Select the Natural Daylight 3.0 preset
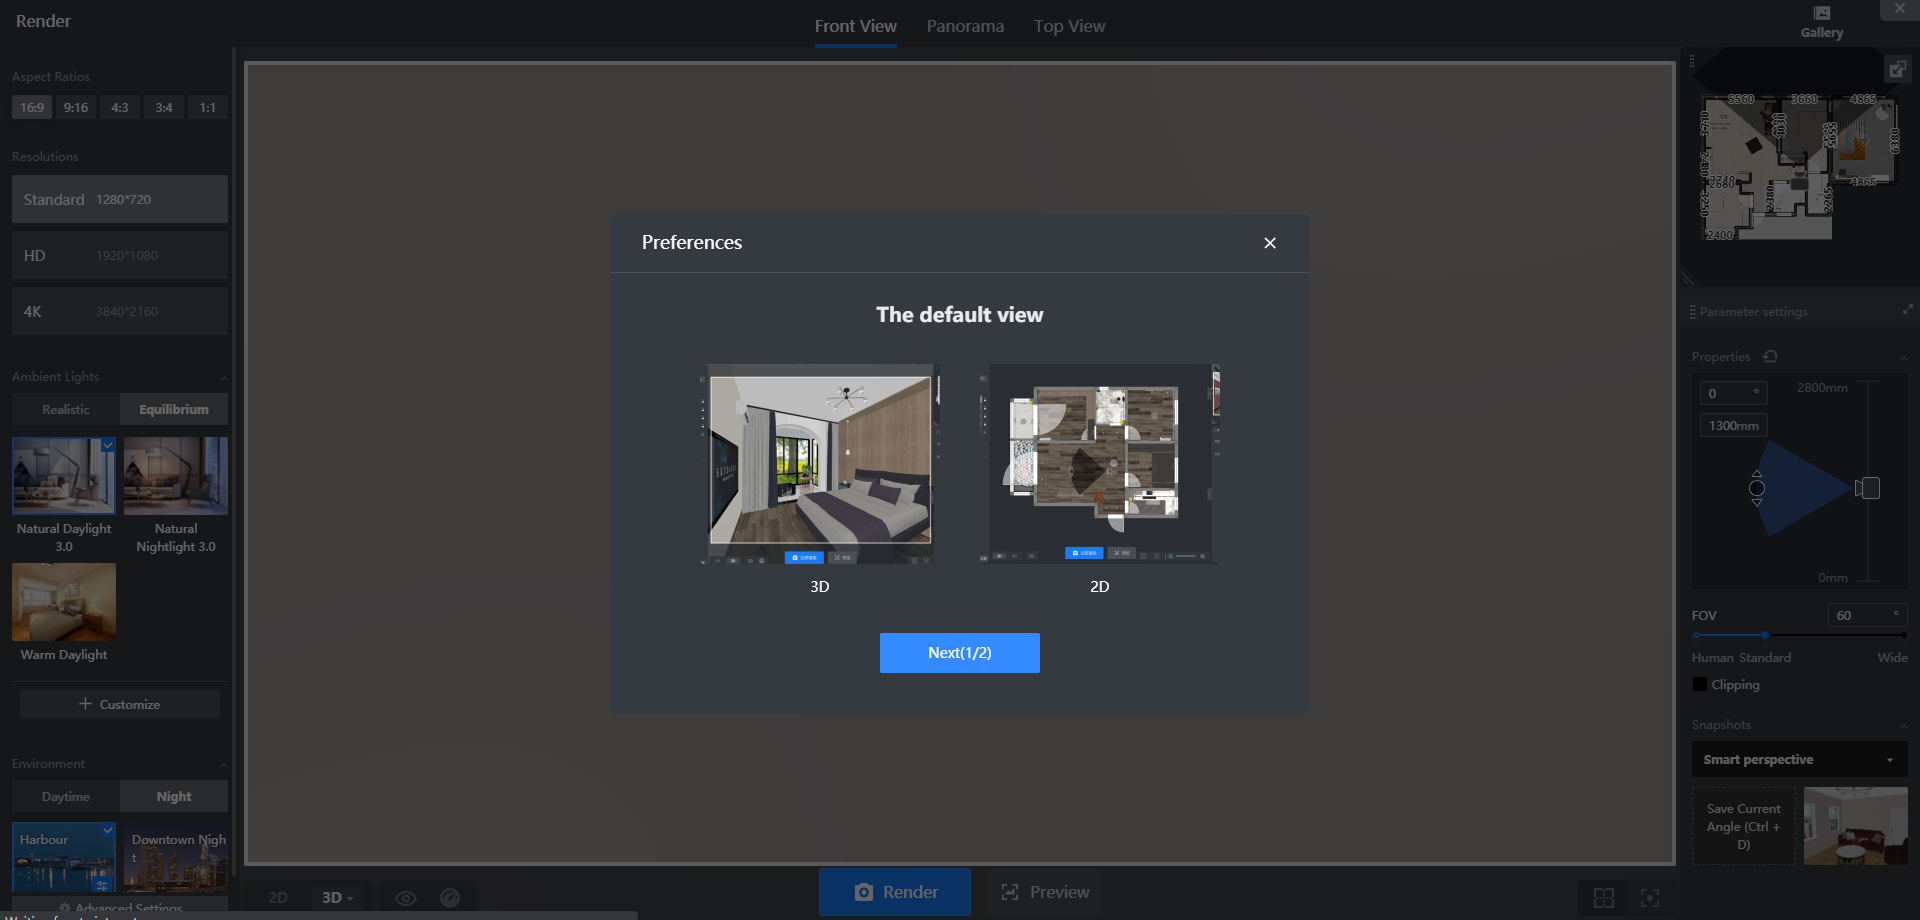The height and width of the screenshot is (920, 1920). tap(64, 476)
